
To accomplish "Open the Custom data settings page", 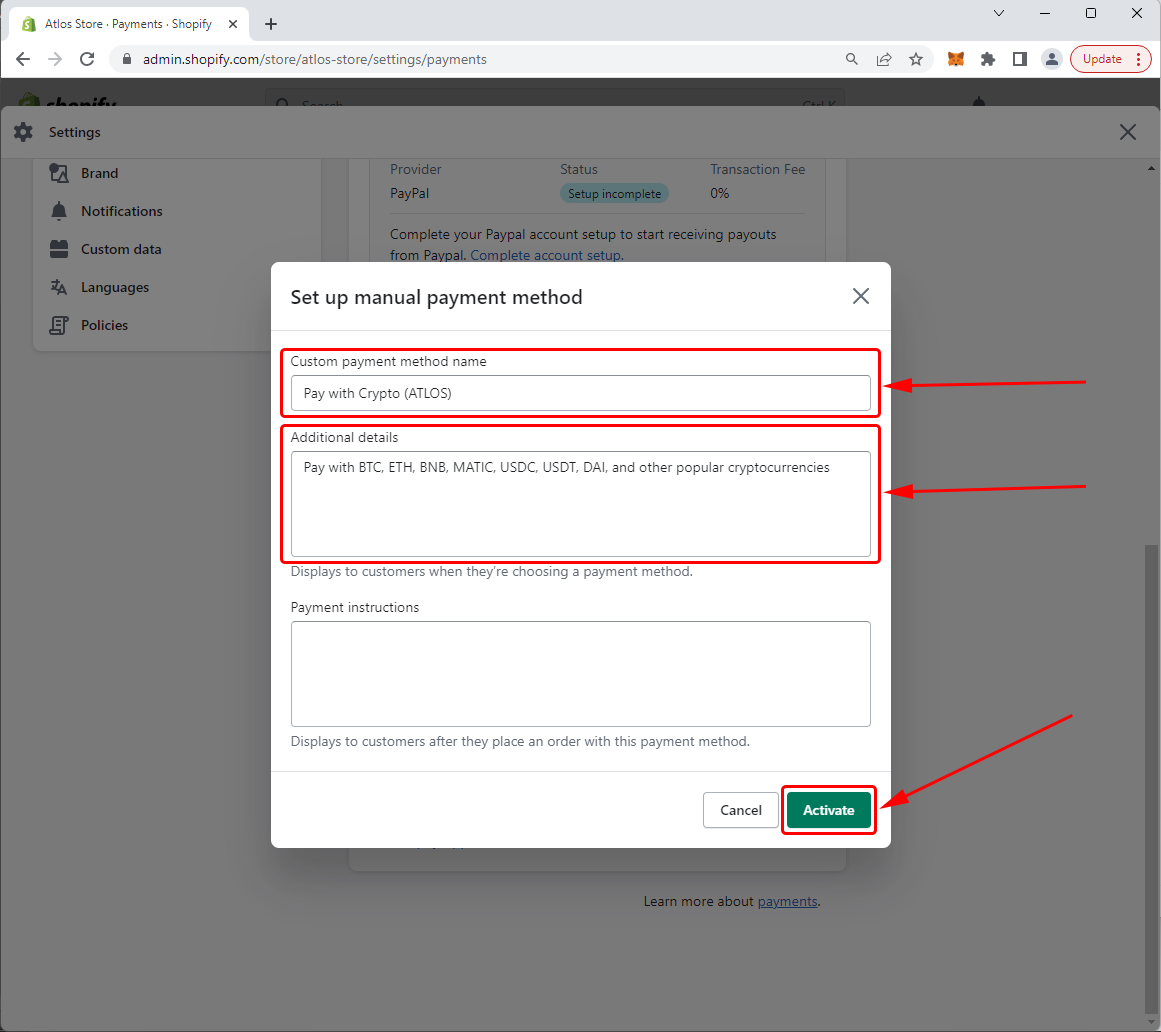I will coord(121,249).
